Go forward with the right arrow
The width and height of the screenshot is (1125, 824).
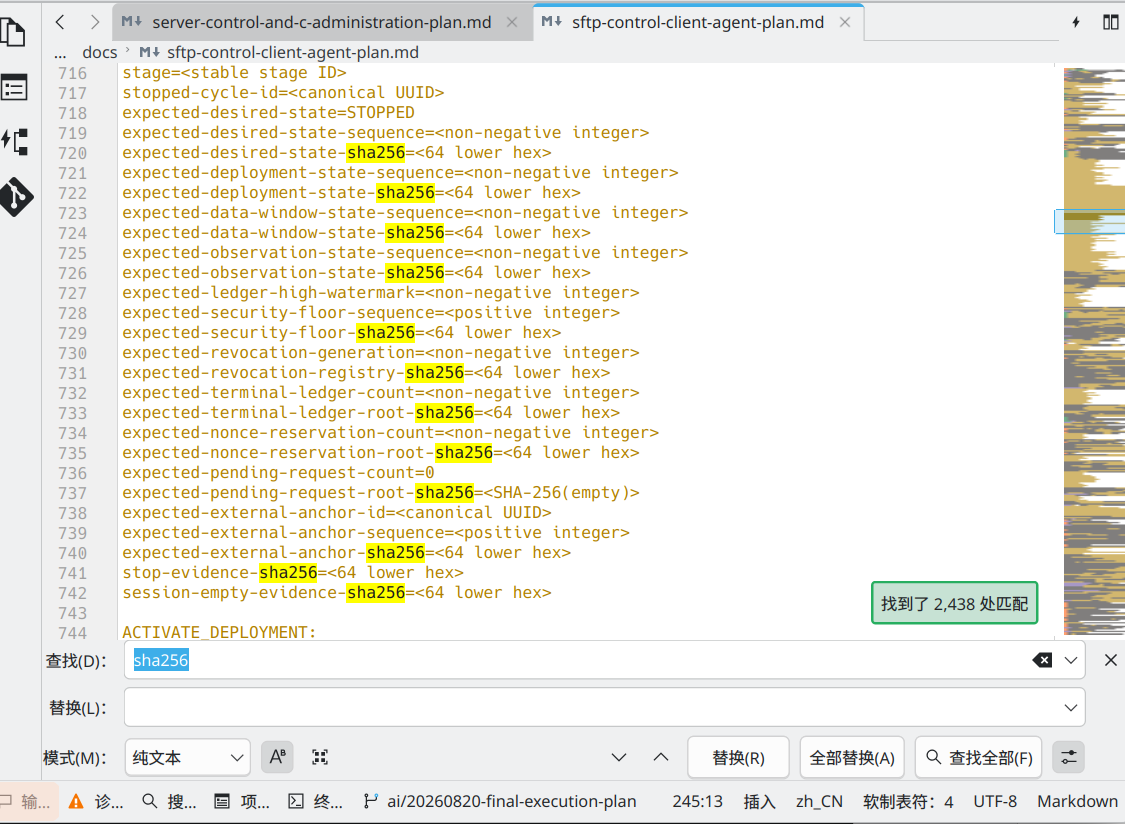[x=94, y=22]
